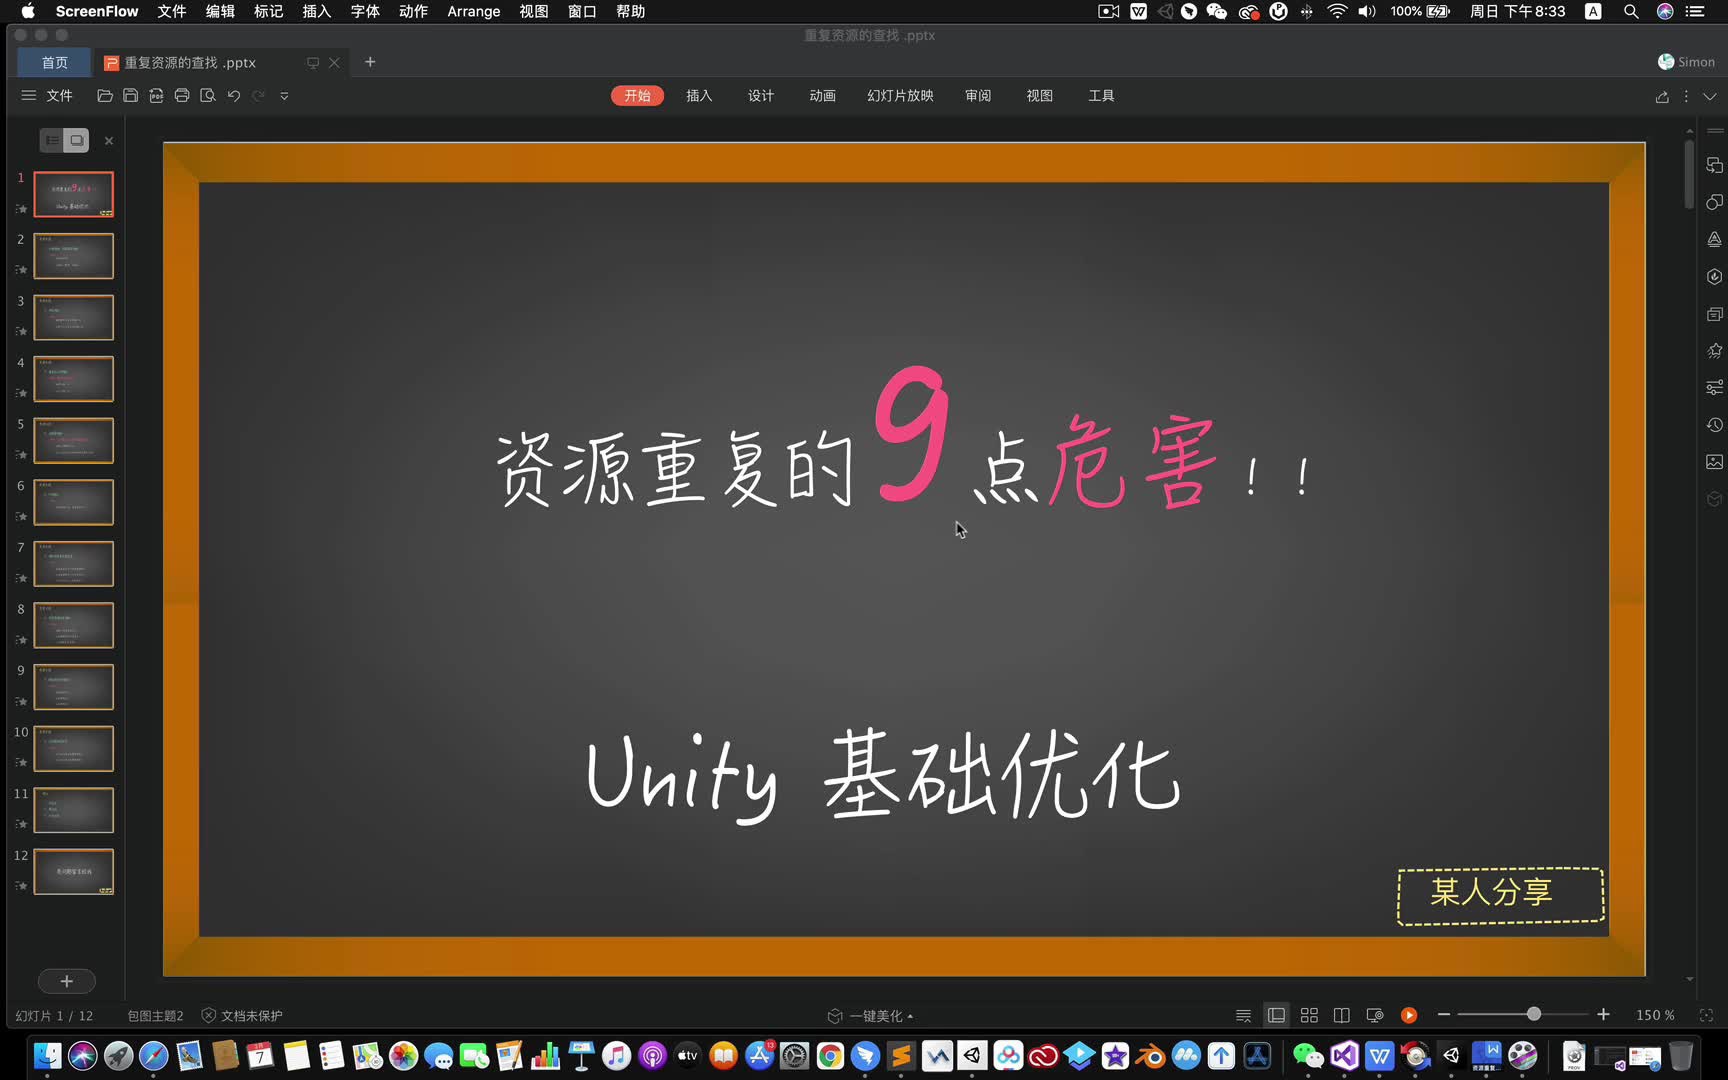Click zoom in plus button
This screenshot has width=1728, height=1080.
(1603, 1015)
